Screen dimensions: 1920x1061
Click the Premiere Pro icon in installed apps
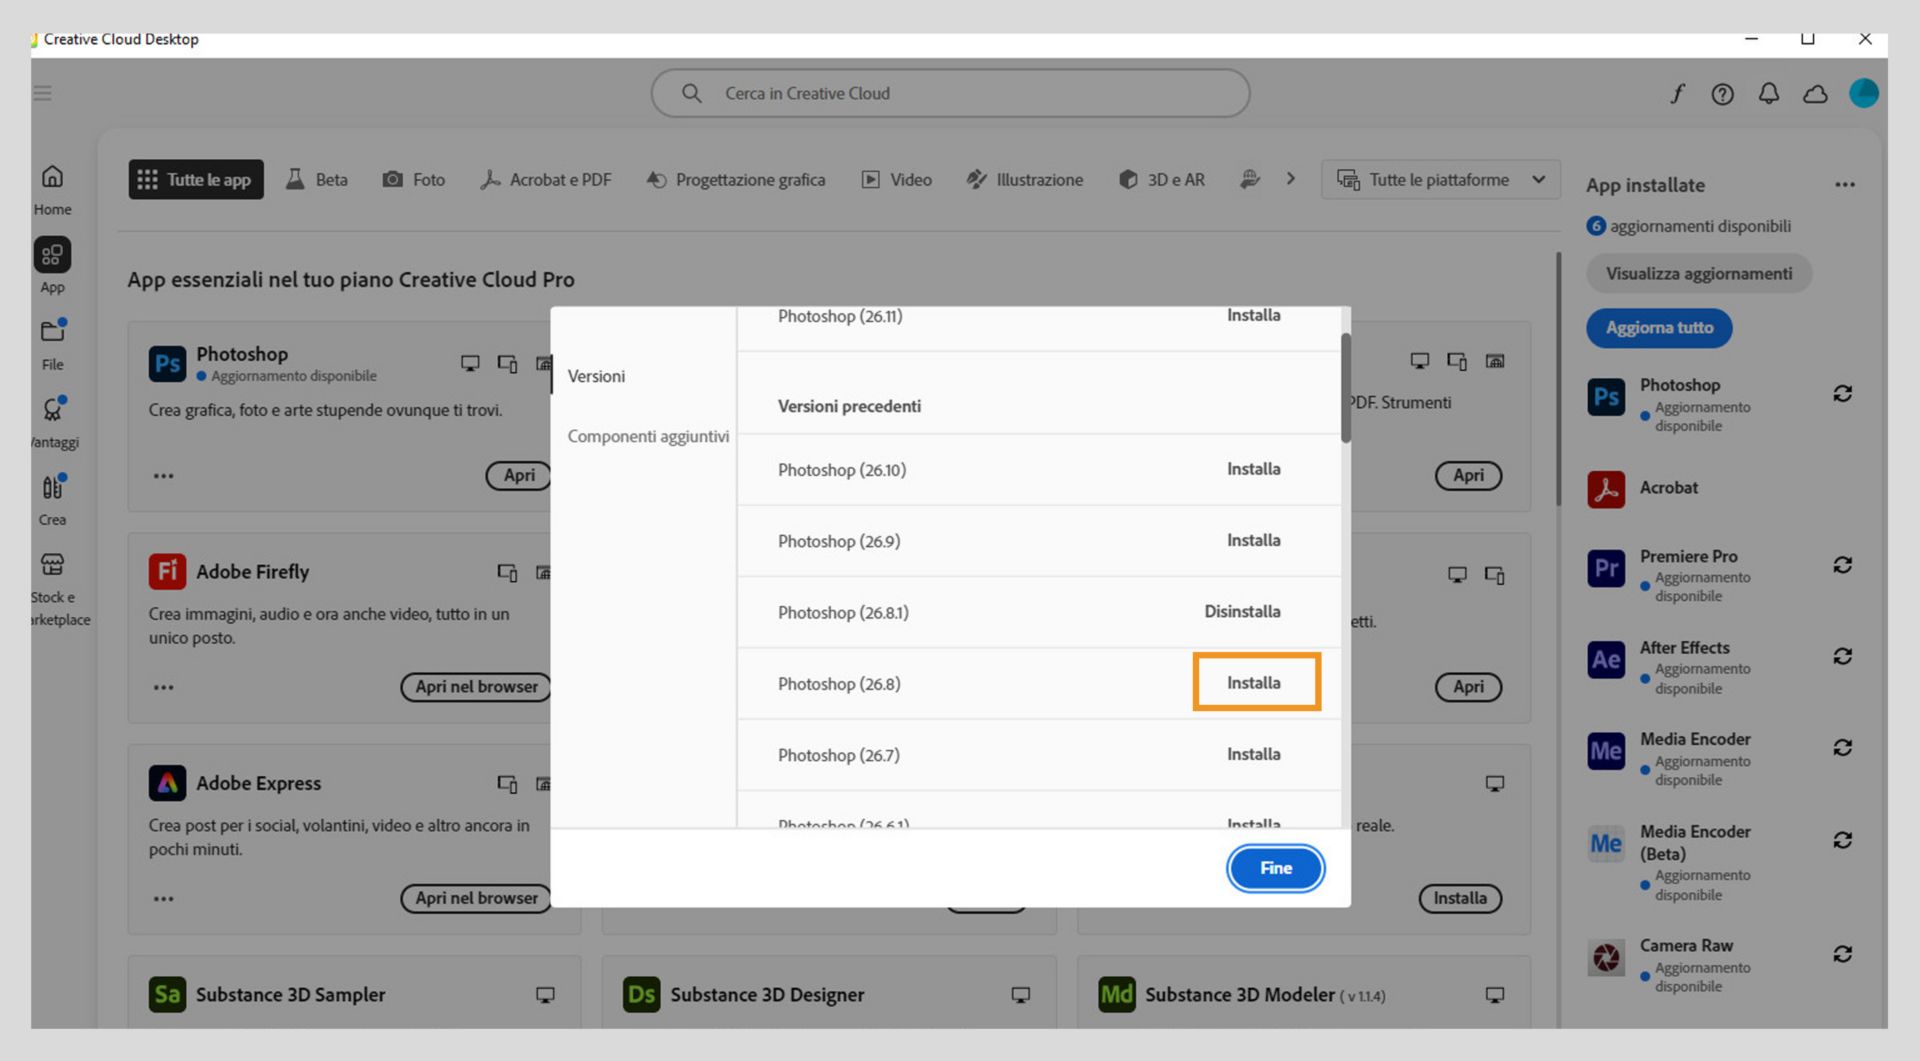(1606, 568)
